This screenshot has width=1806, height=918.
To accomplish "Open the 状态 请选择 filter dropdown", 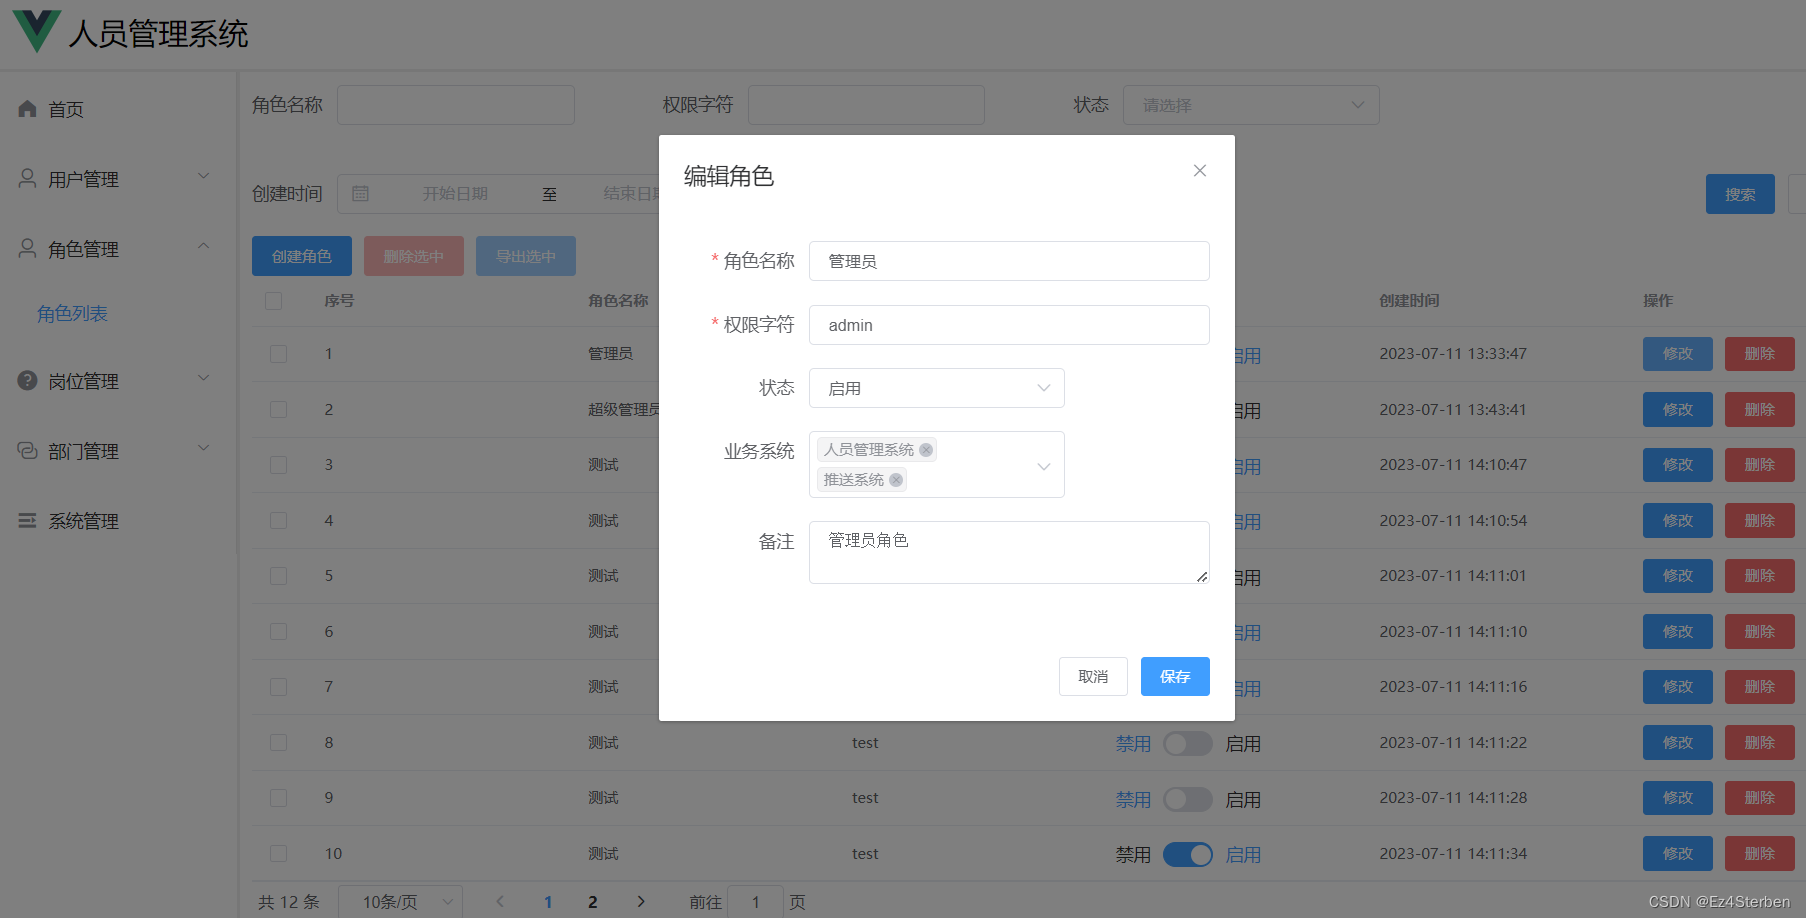I will click(1251, 105).
